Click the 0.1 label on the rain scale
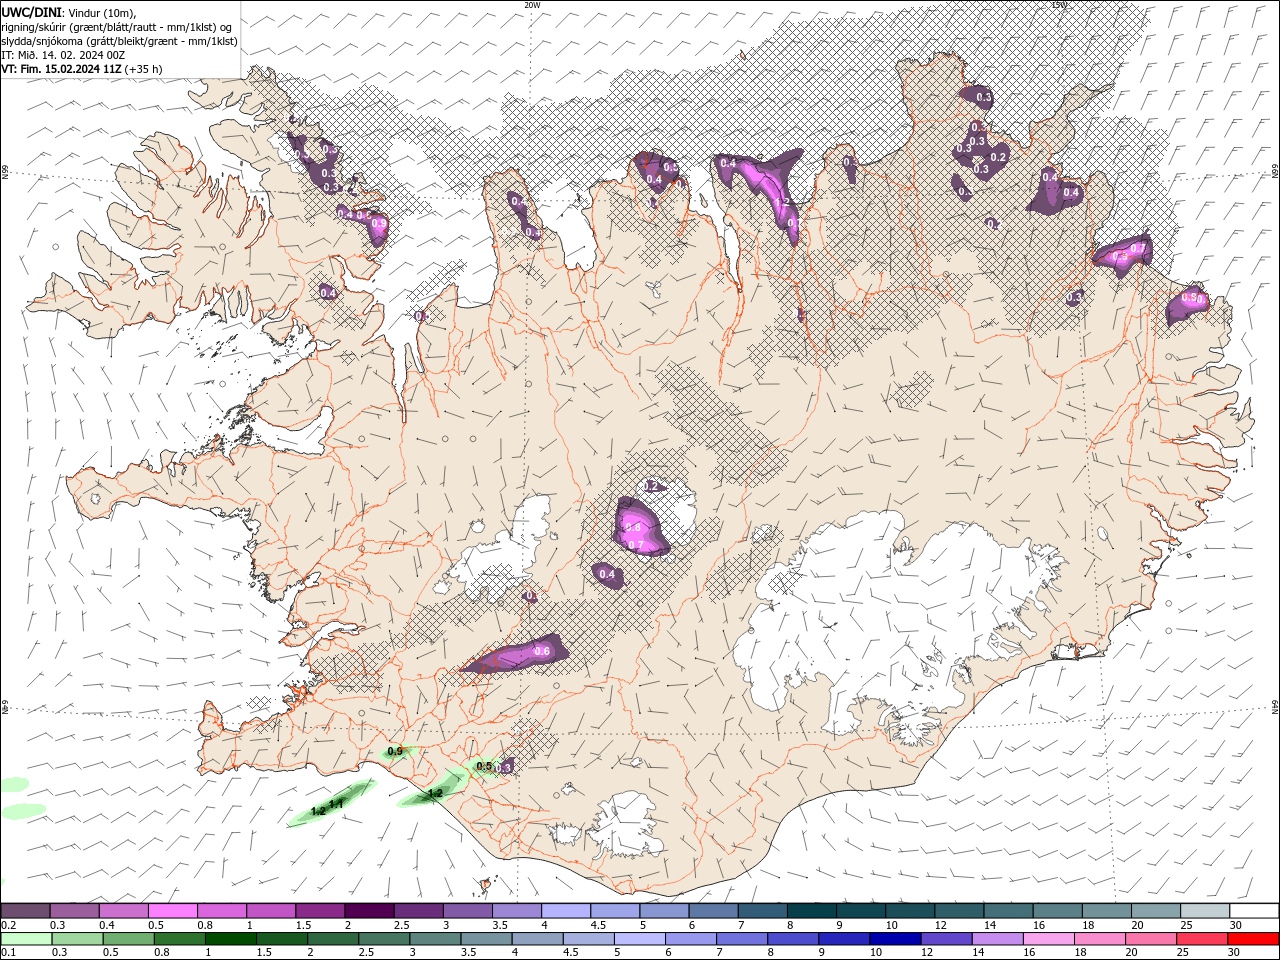 pyautogui.click(x=8, y=953)
